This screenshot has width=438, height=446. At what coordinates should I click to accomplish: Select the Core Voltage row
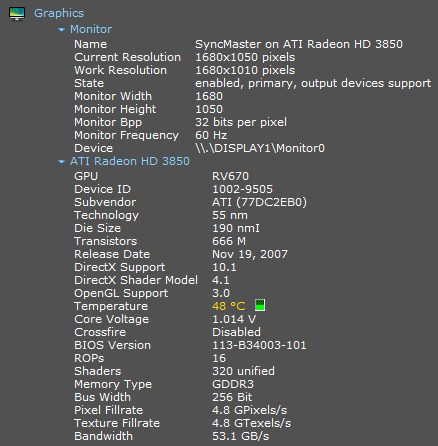pos(165,319)
